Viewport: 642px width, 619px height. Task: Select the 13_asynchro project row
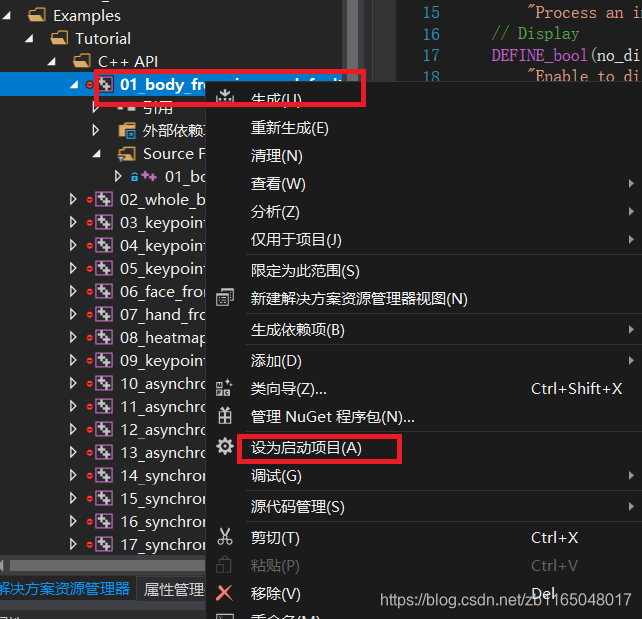coord(102,452)
